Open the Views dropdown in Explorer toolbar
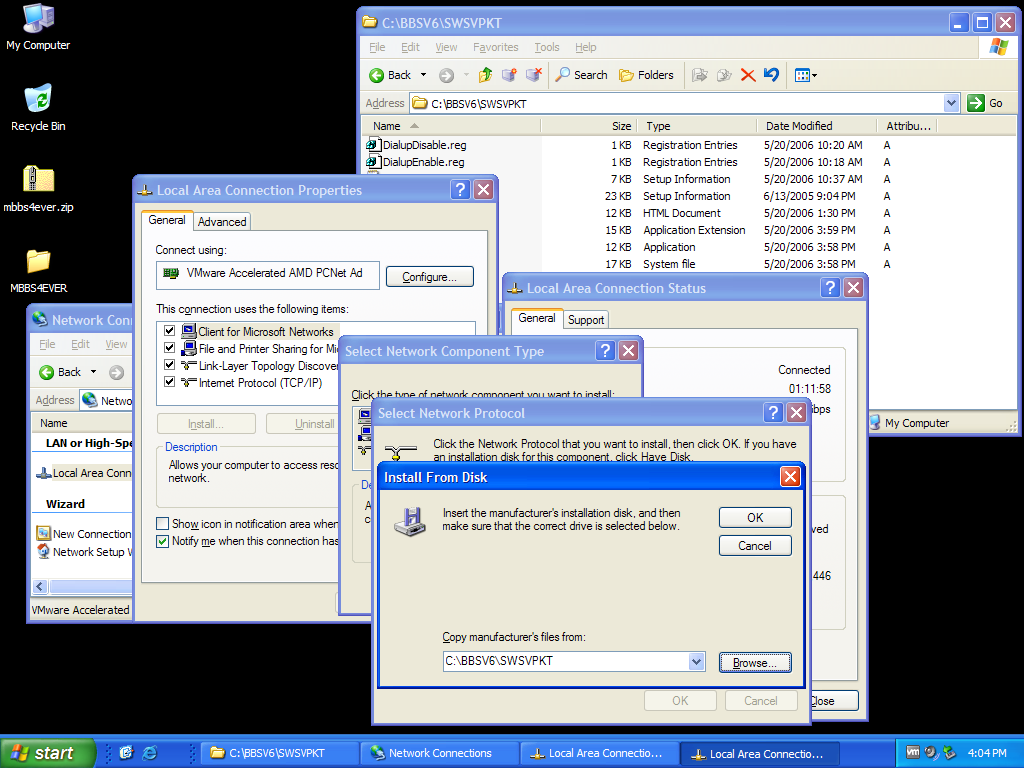 point(806,75)
